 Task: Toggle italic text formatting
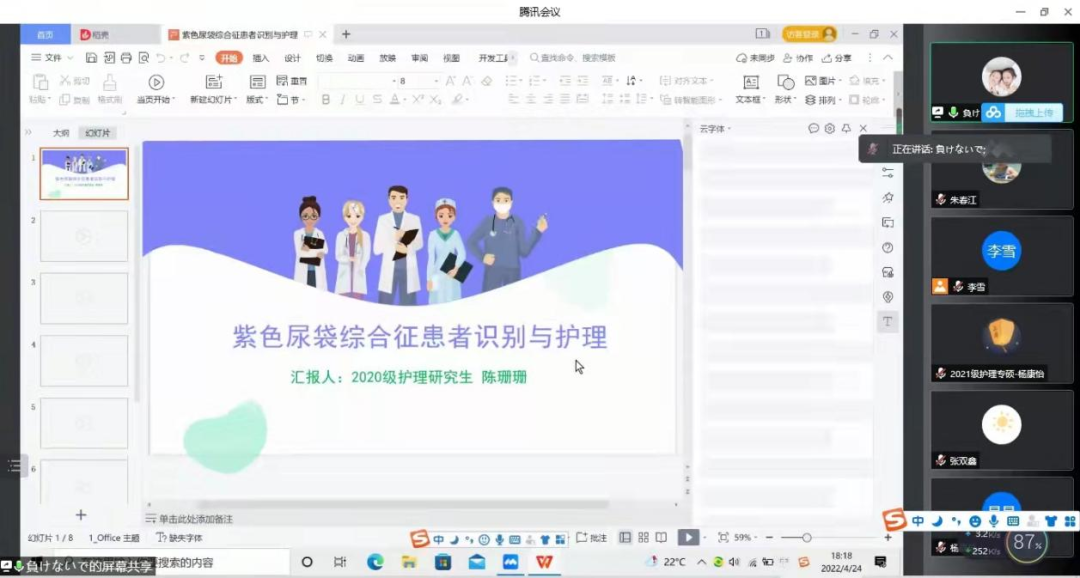tap(343, 100)
